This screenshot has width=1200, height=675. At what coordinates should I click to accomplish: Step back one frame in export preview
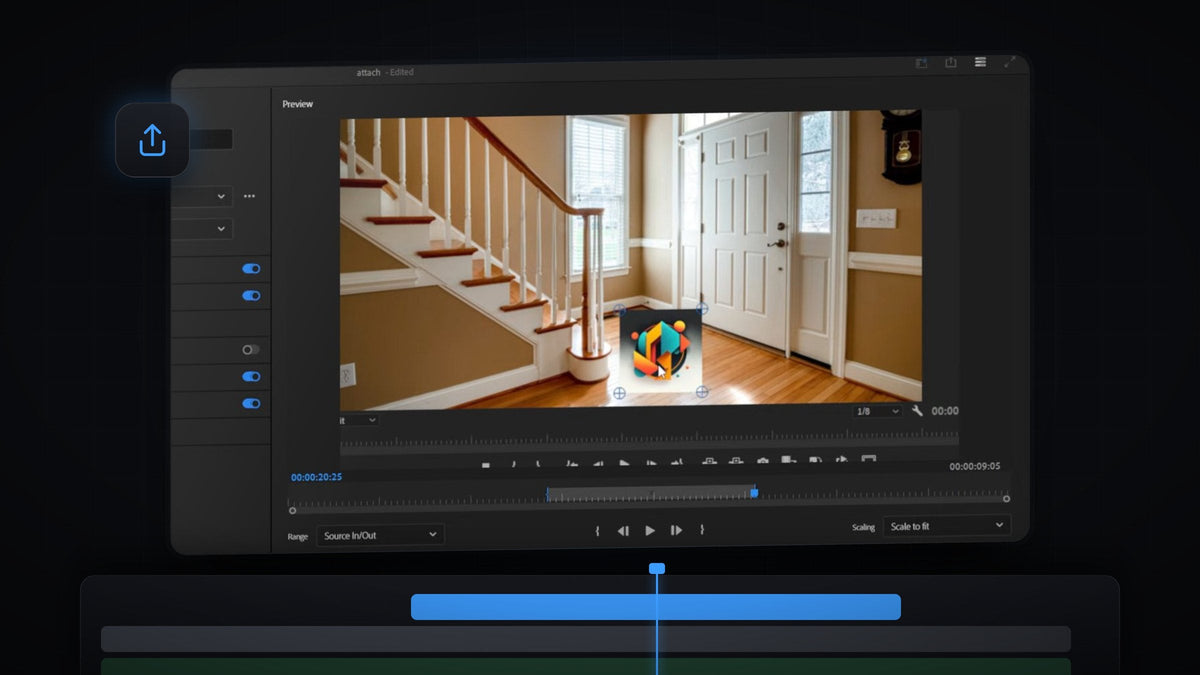[623, 531]
